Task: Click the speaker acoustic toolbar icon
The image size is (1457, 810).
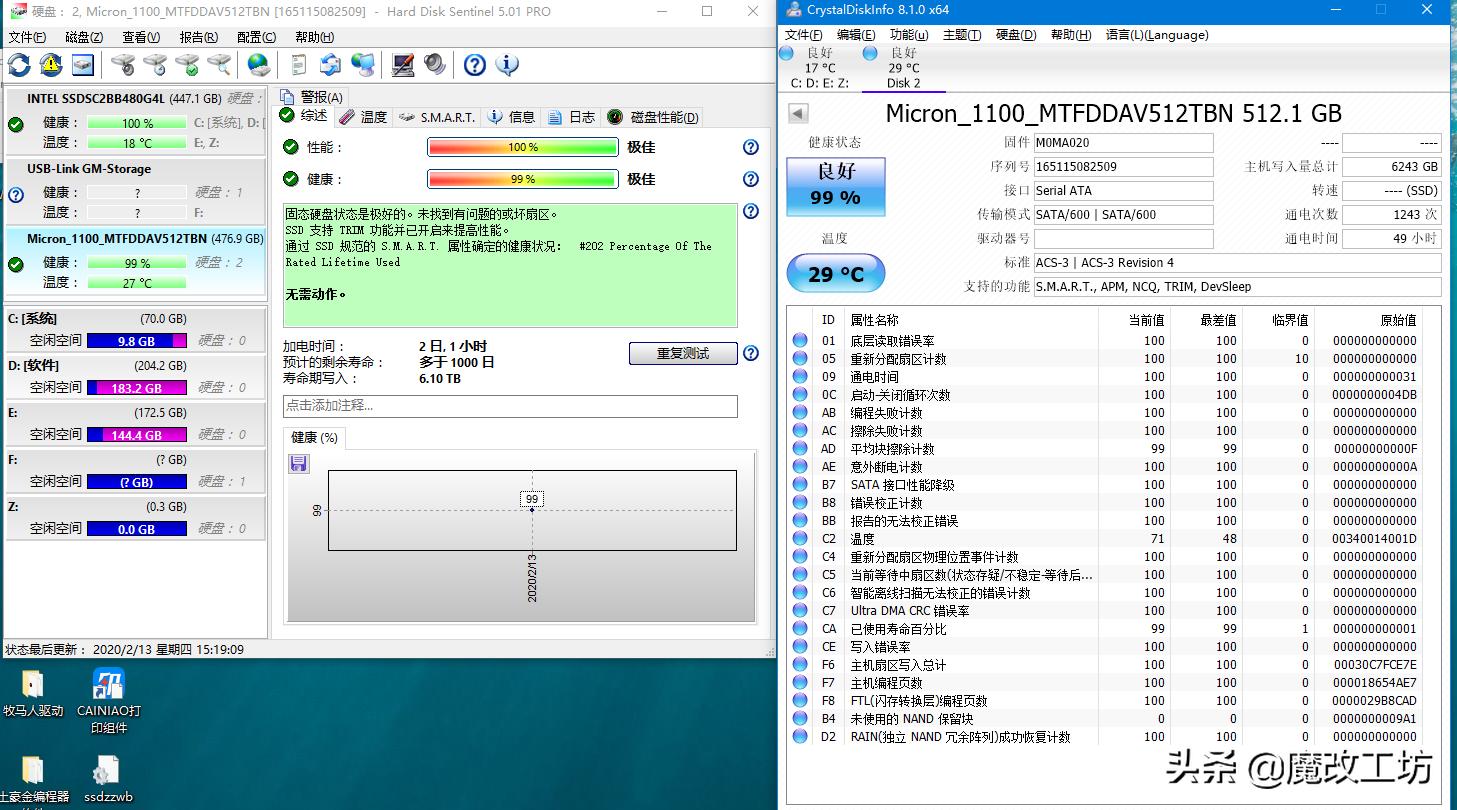Action: click(433, 64)
